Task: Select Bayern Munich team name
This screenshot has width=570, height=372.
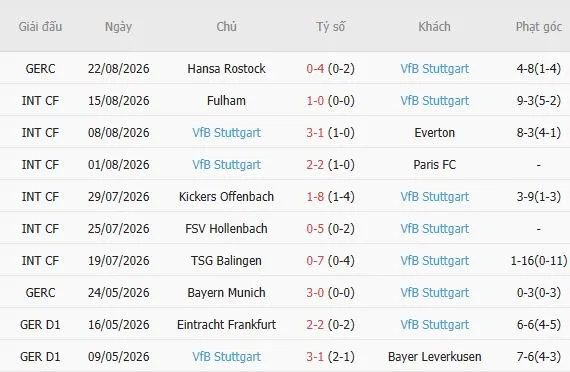Action: 226,293
